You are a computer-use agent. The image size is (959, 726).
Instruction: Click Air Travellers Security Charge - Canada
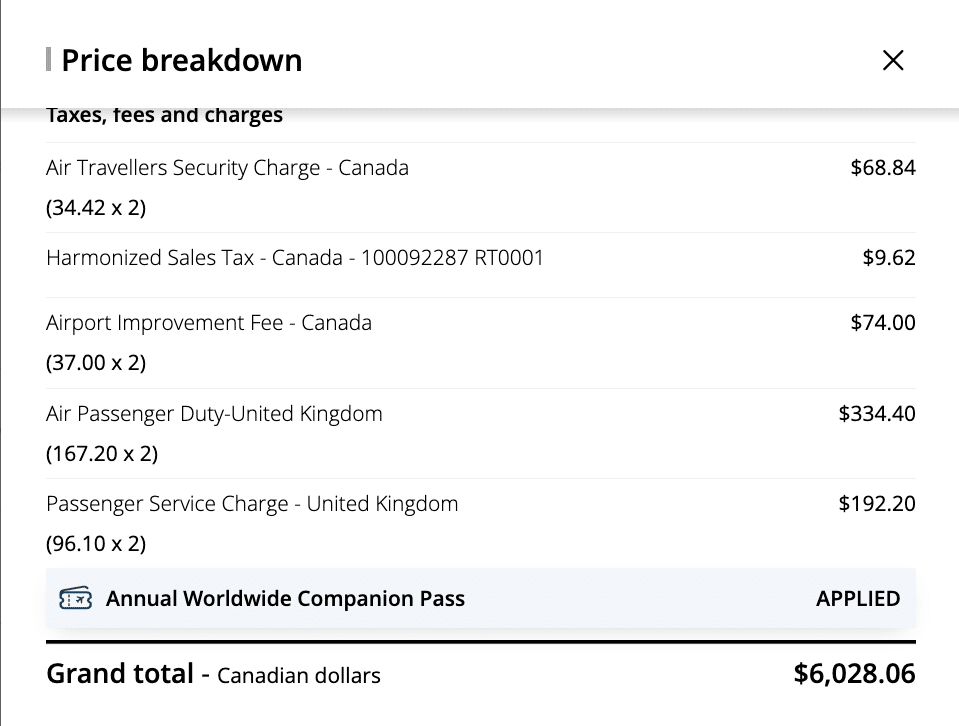click(x=227, y=168)
